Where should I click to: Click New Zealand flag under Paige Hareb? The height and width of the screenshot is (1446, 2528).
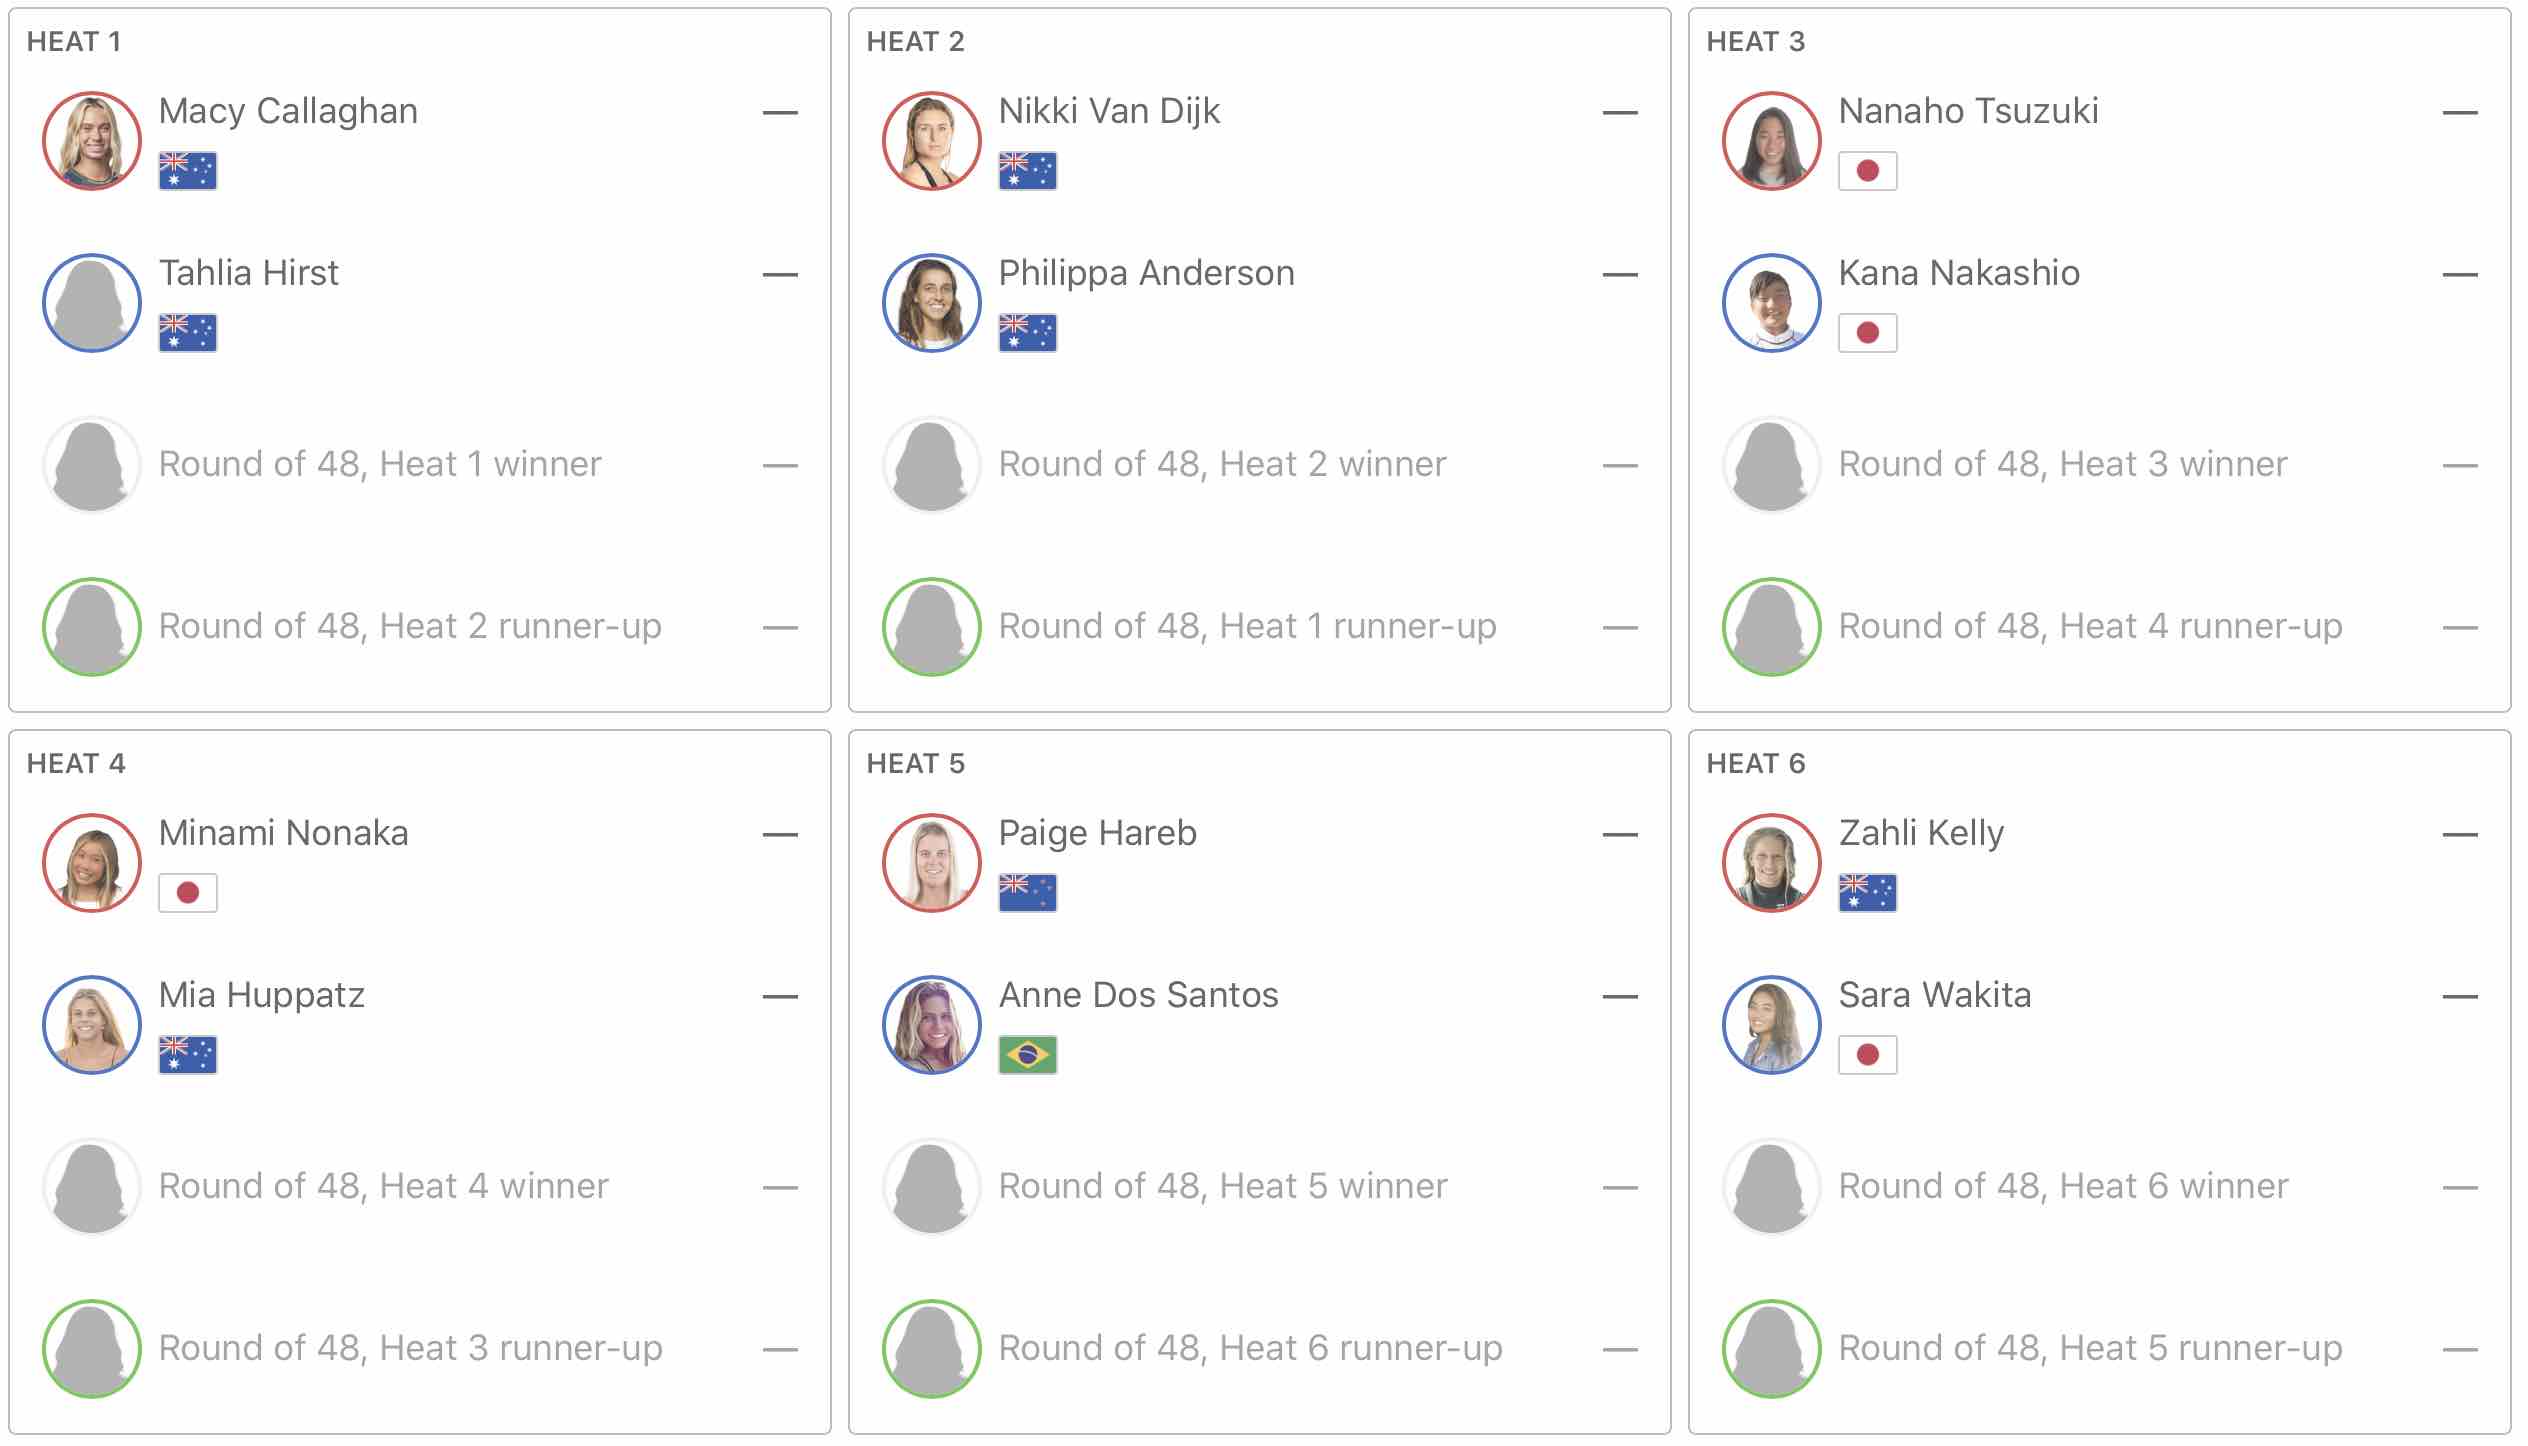click(x=1027, y=893)
